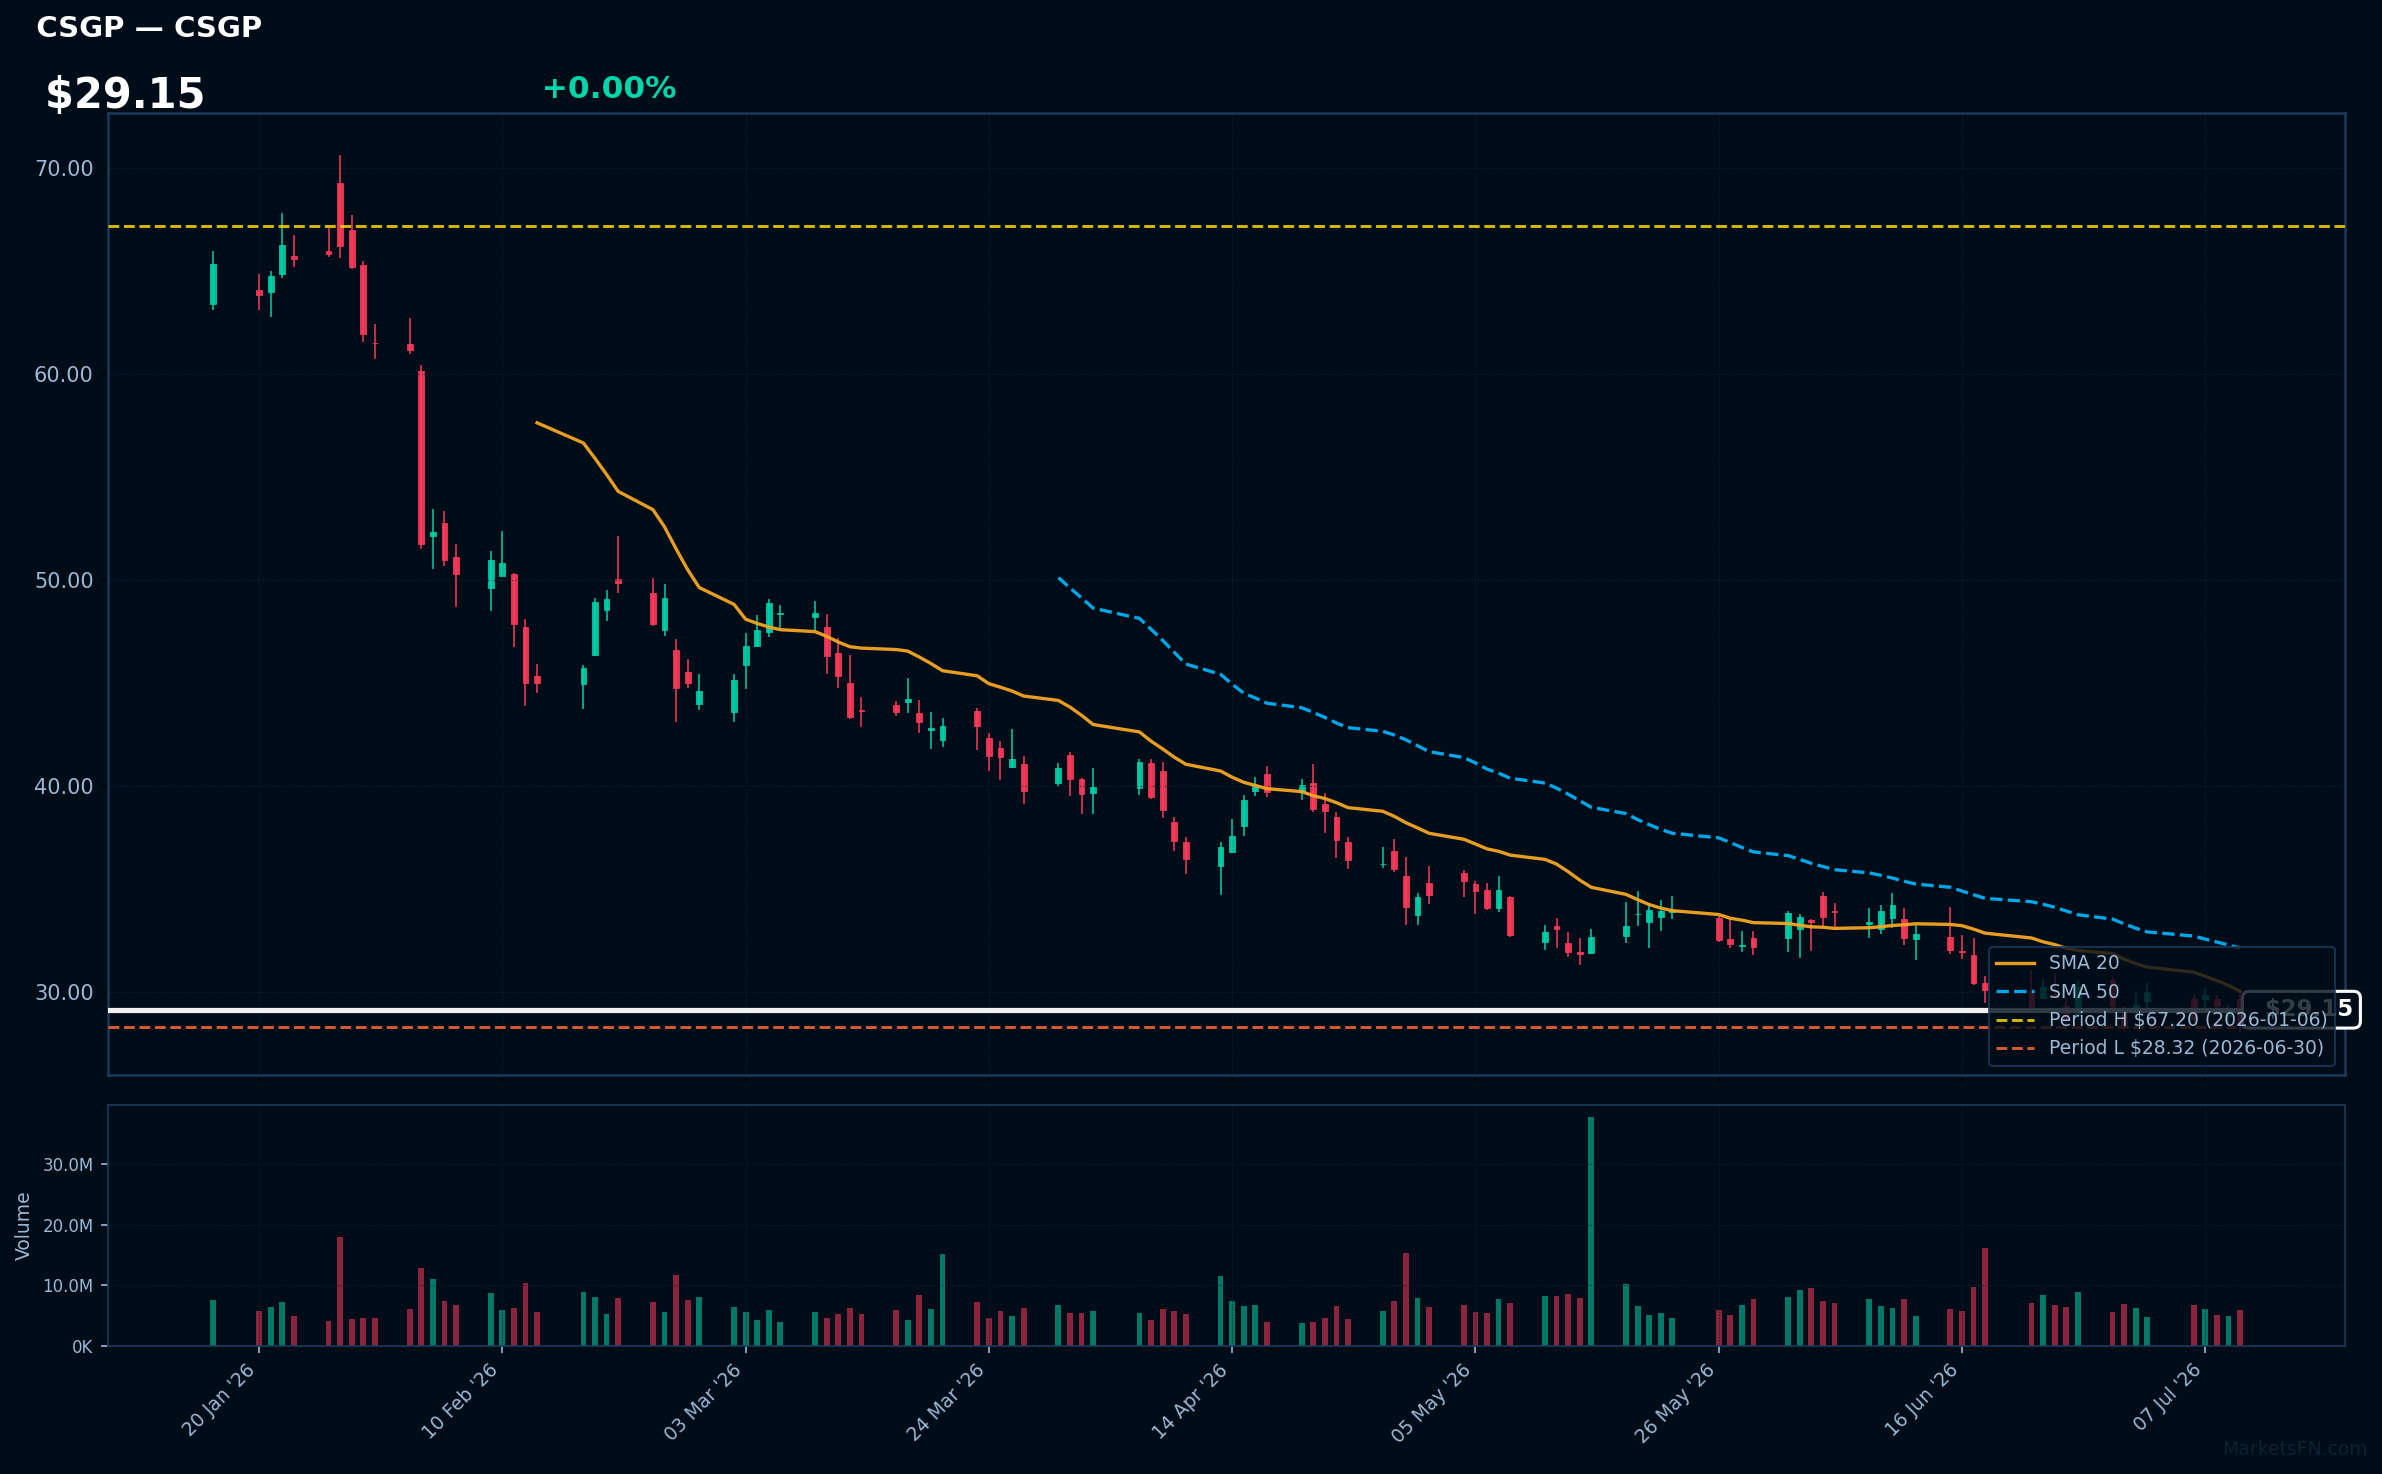Click the 30.00 price axis label
This screenshot has width=2382, height=1474.
(x=64, y=992)
